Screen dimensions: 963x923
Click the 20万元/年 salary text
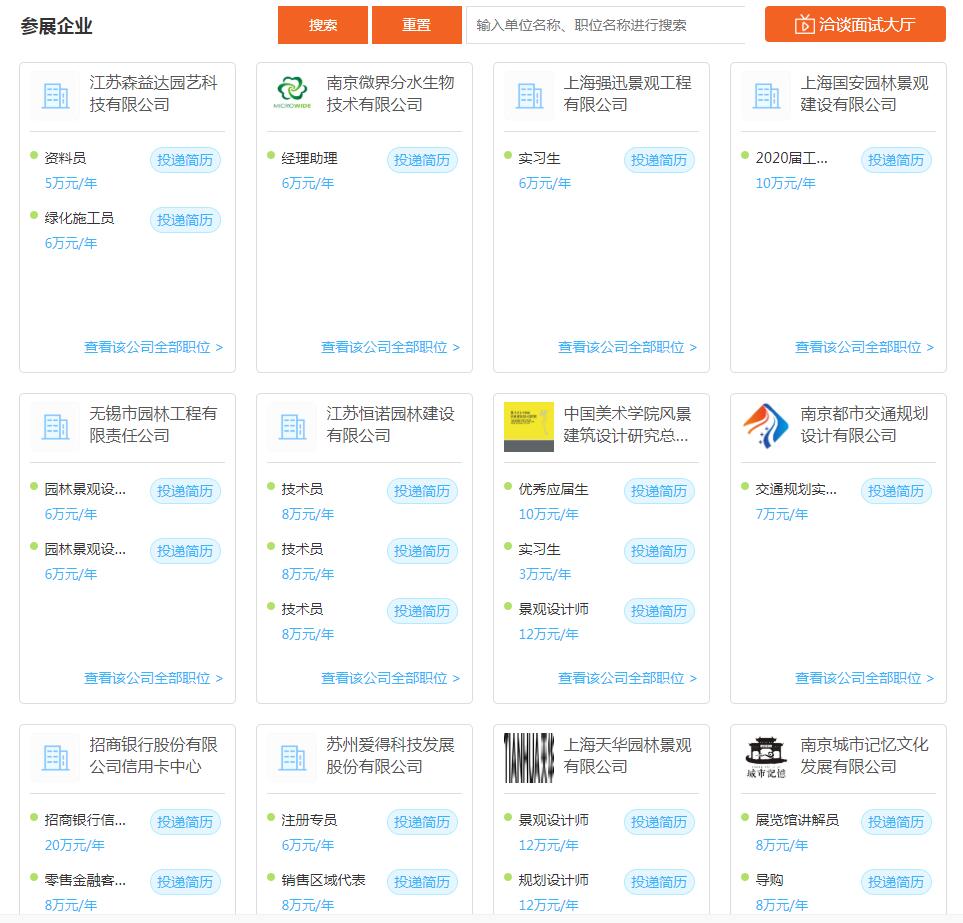[x=74, y=846]
